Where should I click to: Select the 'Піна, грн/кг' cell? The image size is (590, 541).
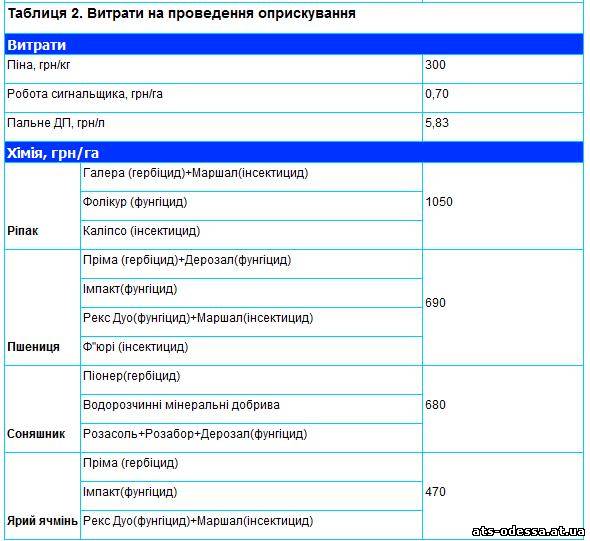pos(213,69)
